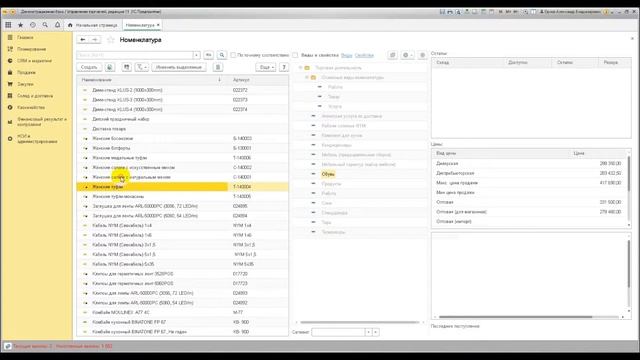Add Номенклатура to favorites with star outline
Screen dimensions: 640x360
click(x=111, y=40)
